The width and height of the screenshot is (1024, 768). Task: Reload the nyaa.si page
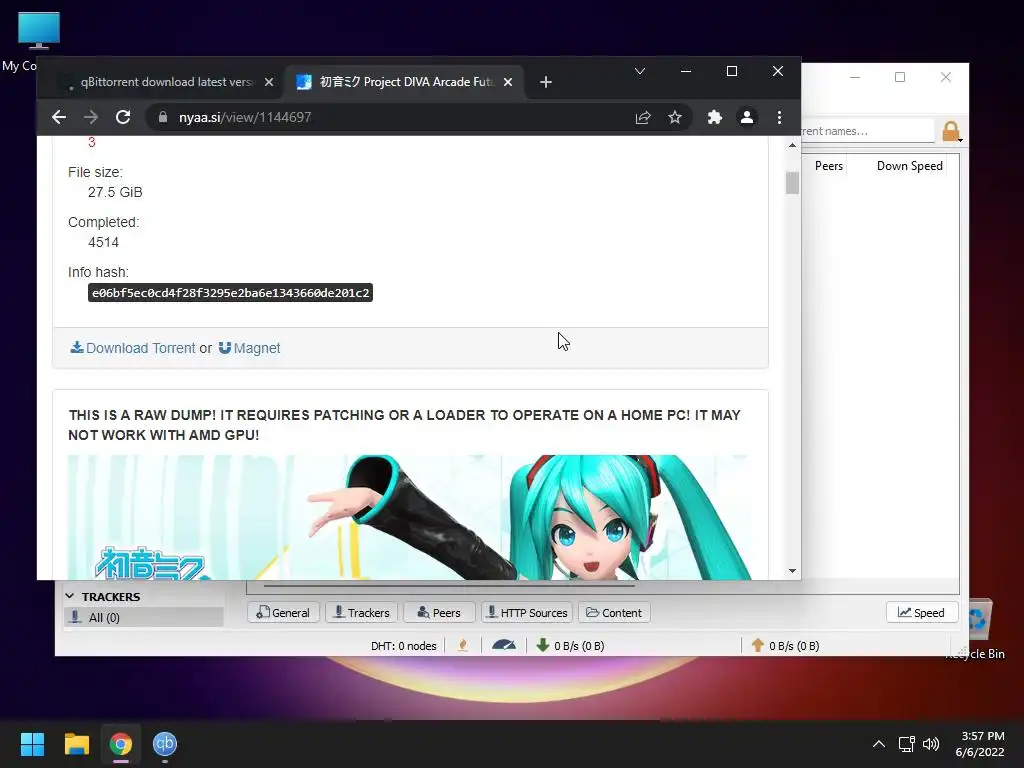[123, 118]
